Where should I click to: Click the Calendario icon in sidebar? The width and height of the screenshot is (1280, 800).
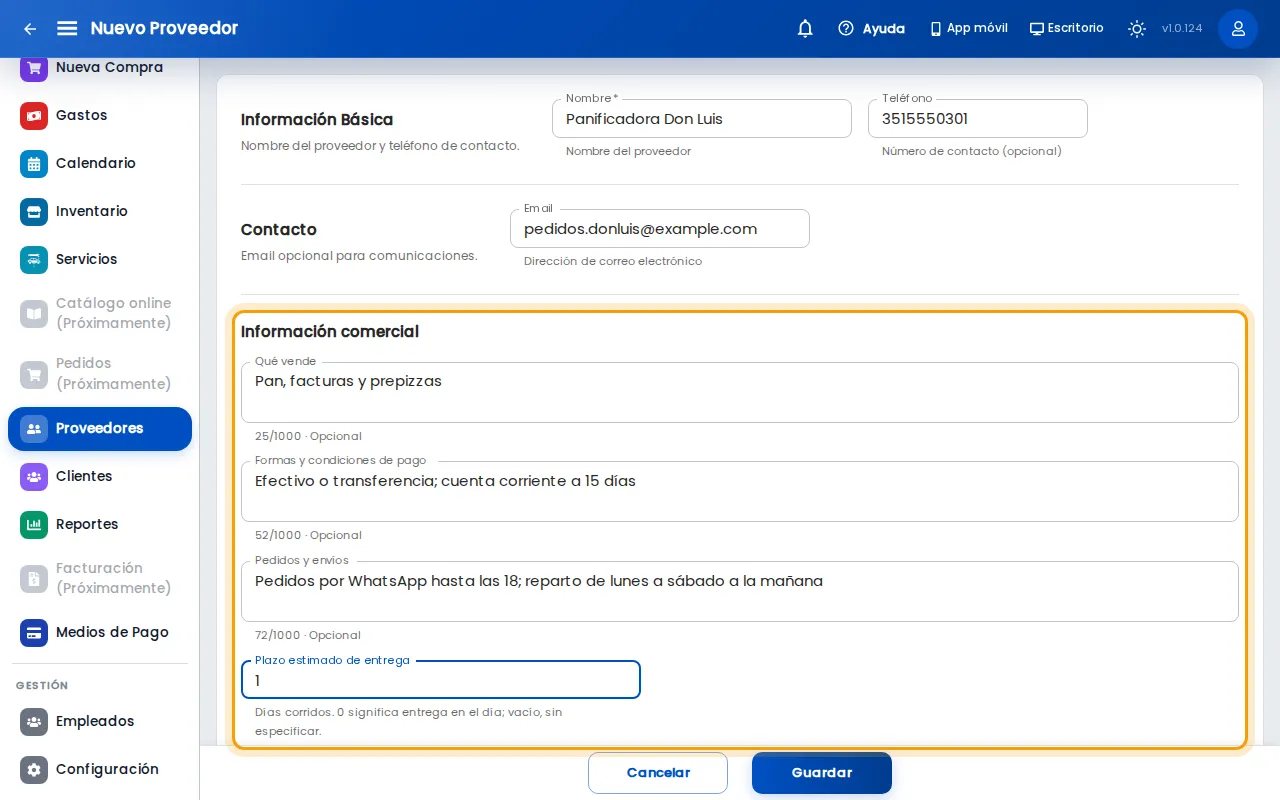(34, 164)
